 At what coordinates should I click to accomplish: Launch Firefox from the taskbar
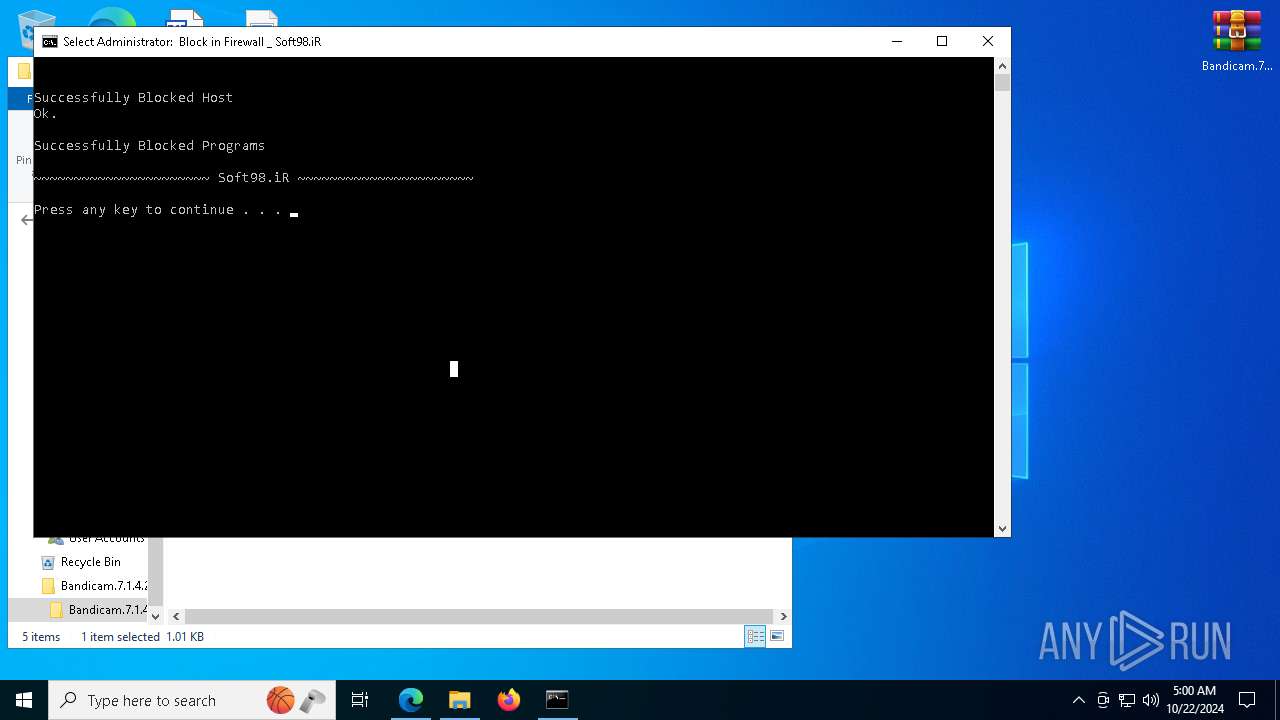tap(509, 700)
